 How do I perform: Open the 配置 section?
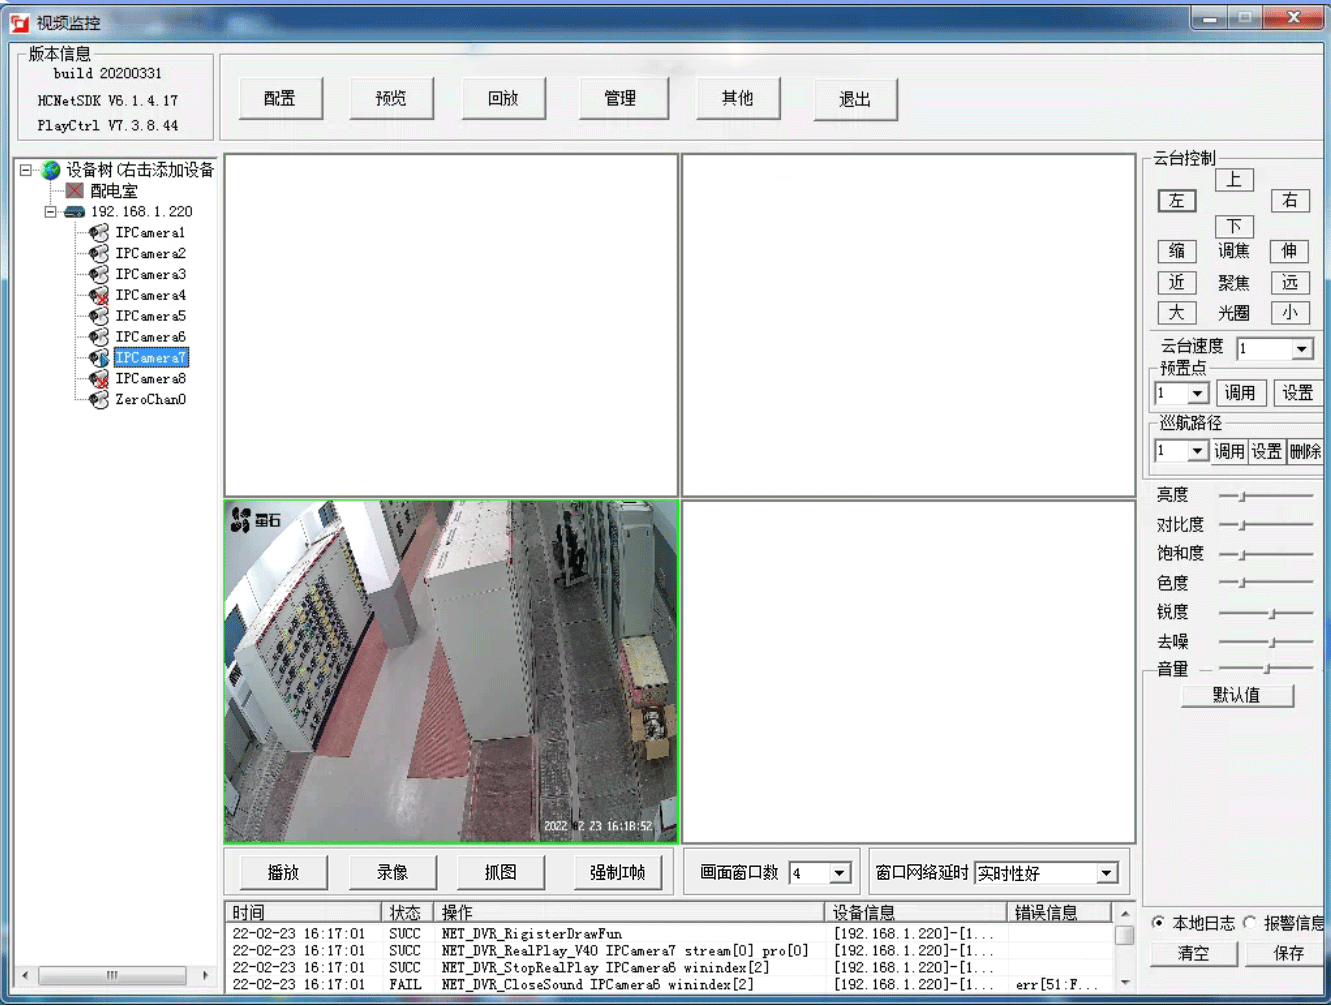[x=280, y=99]
